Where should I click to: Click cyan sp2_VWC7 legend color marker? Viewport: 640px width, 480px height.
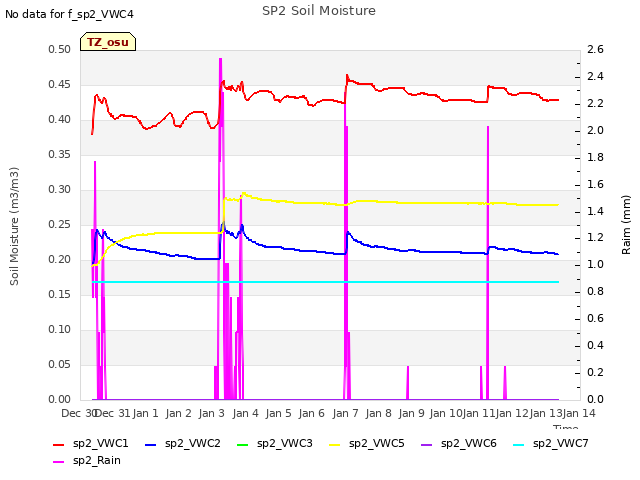(x=519, y=445)
